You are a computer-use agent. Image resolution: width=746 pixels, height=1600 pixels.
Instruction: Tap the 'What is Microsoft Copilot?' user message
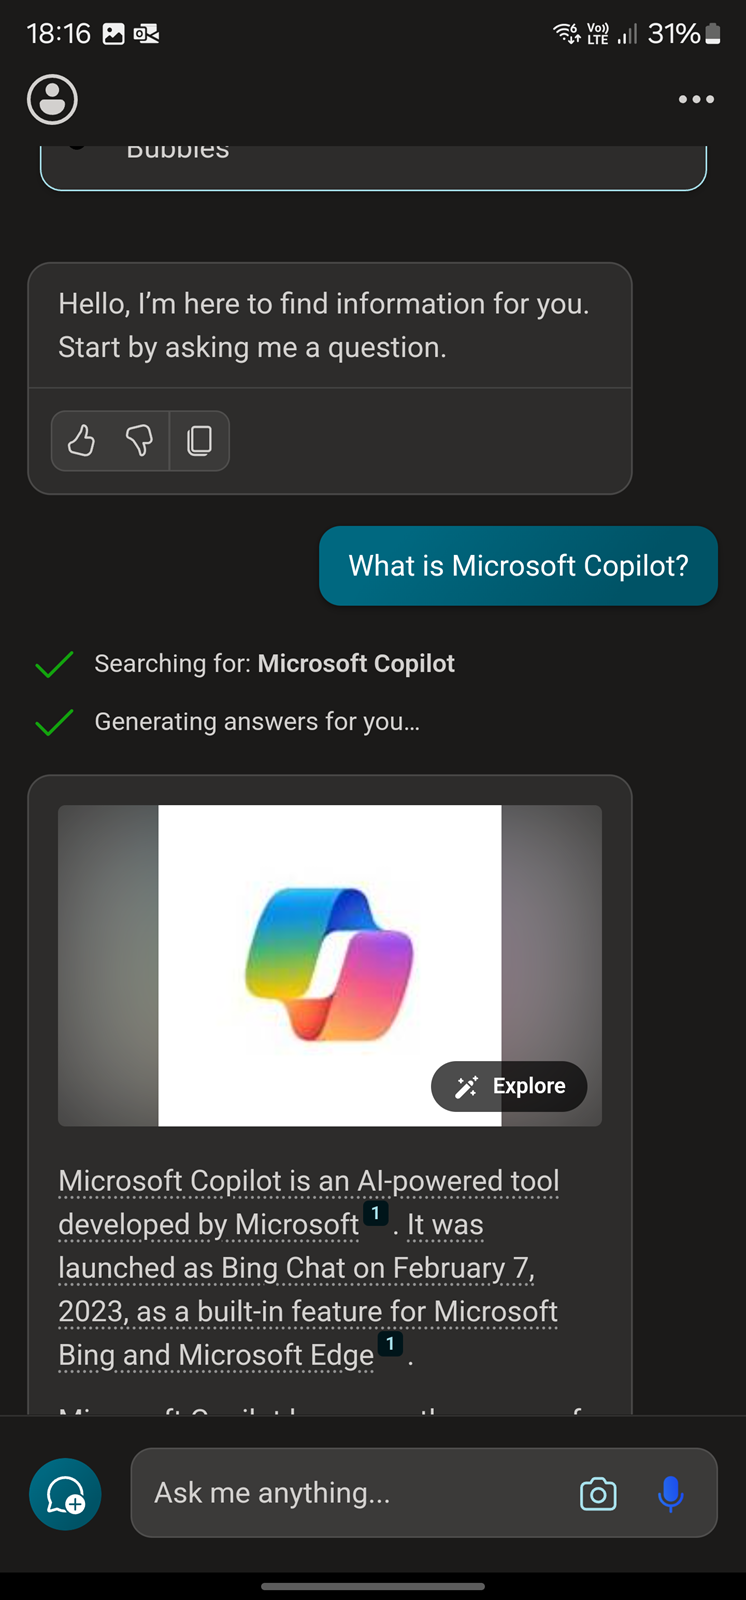[x=518, y=566]
